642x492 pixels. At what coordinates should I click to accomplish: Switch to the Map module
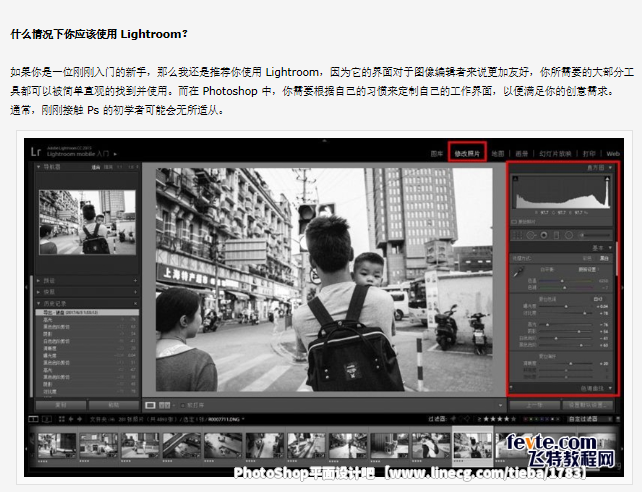coord(497,154)
